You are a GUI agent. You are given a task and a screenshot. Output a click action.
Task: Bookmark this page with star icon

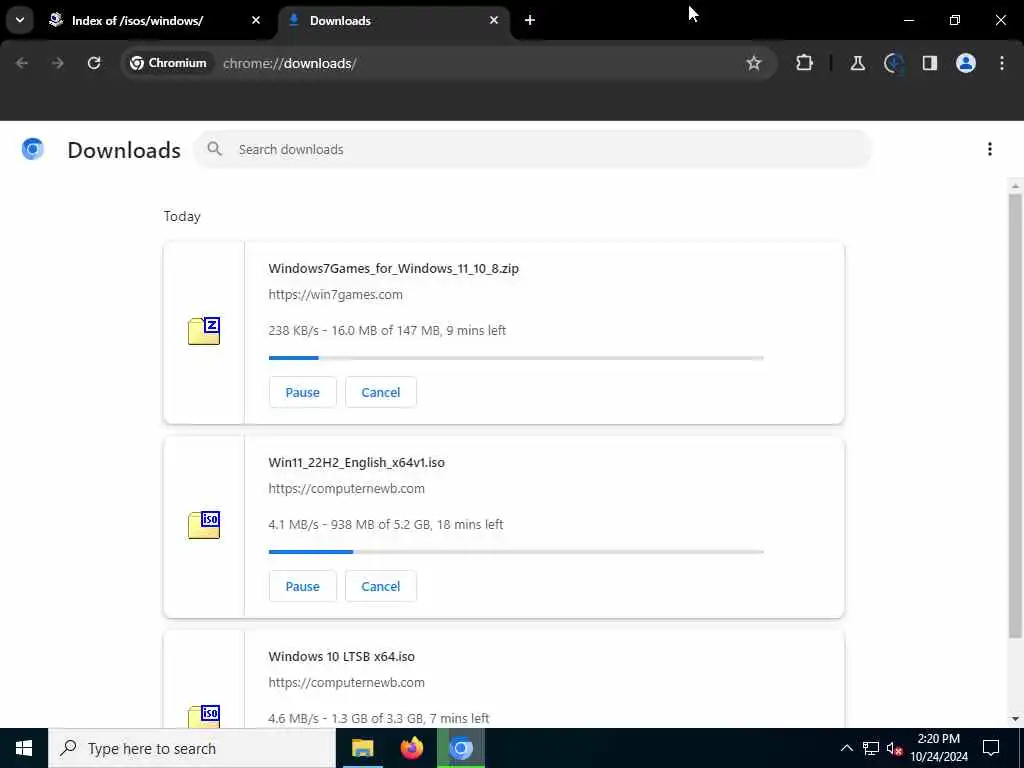[x=754, y=63]
